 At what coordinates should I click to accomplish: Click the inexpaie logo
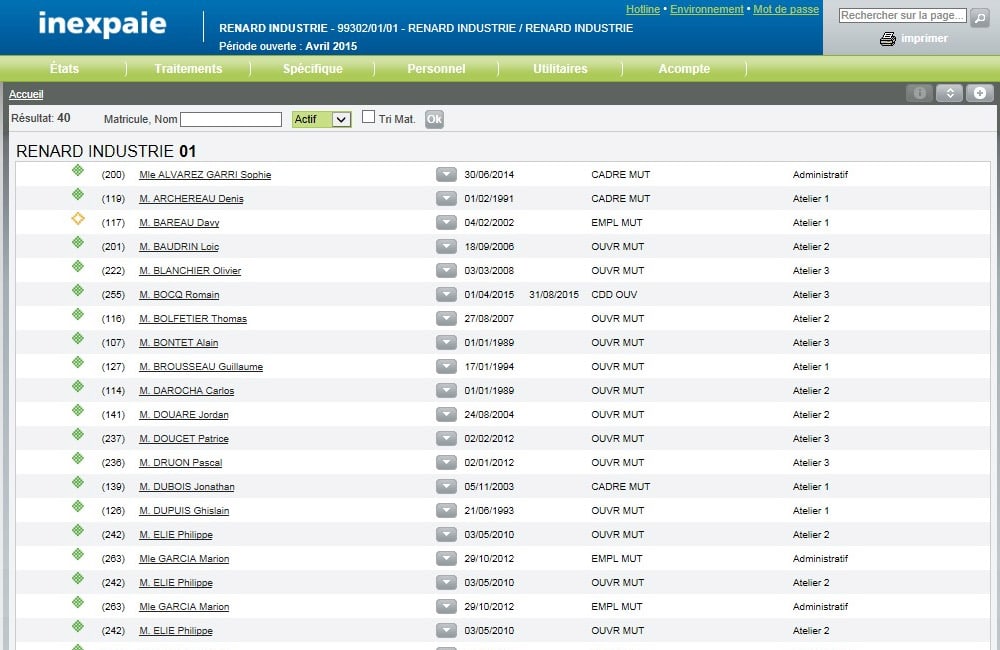coord(102,24)
